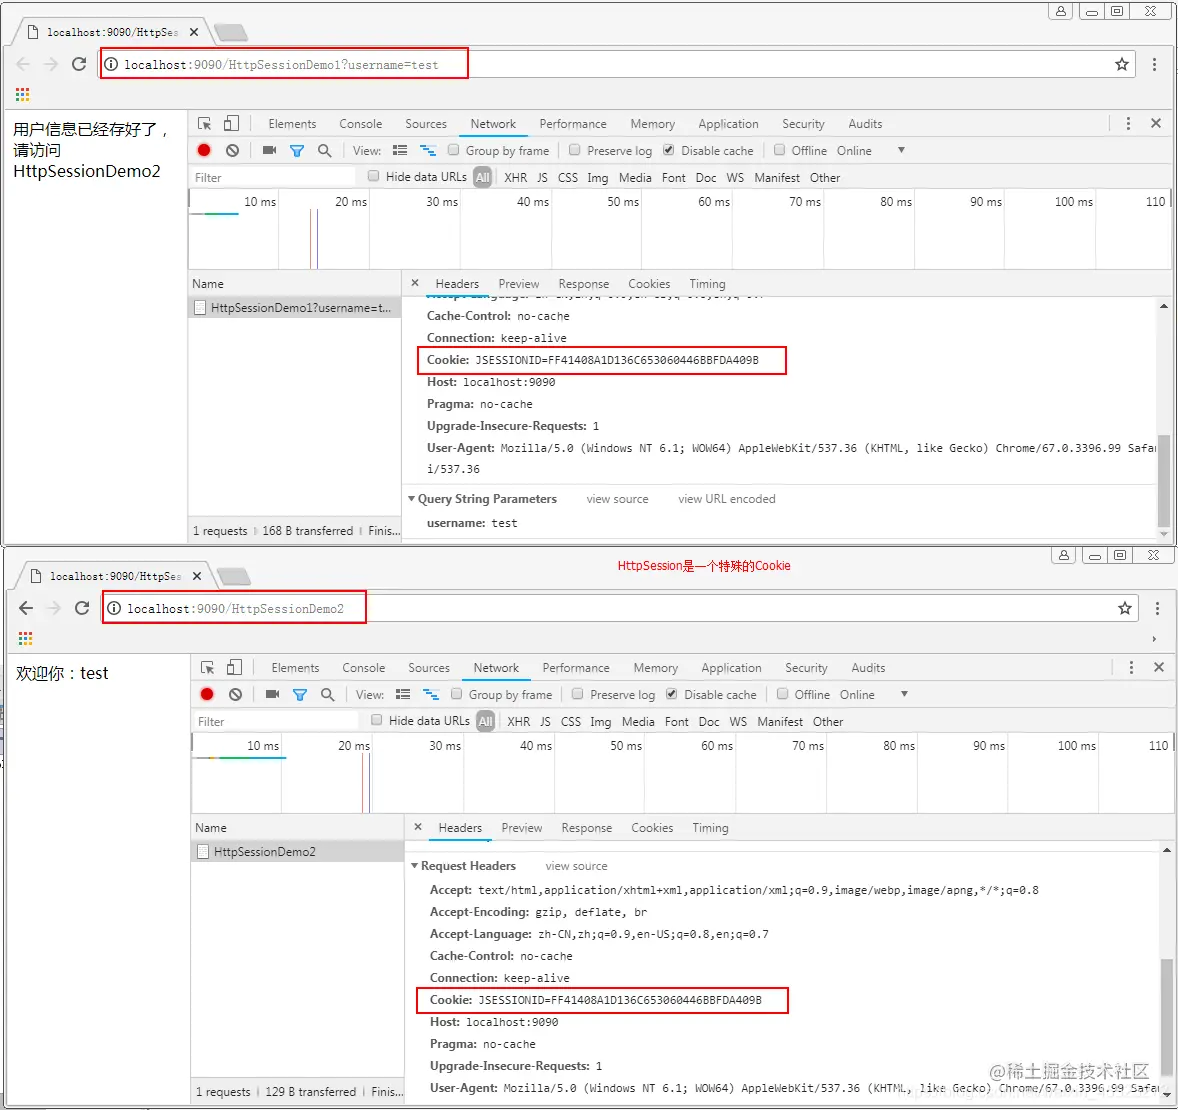
Task: Close the request details pane in bottom DevTools
Action: click(x=418, y=827)
